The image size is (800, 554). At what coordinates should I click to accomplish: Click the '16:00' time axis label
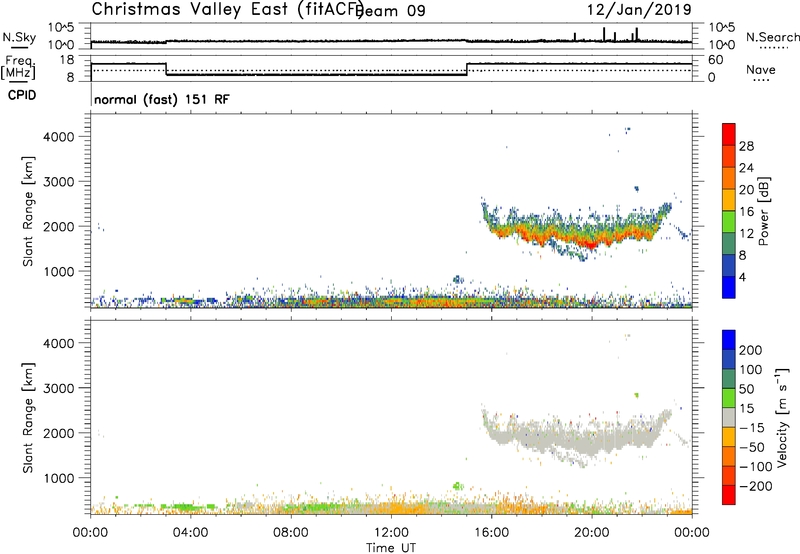tap(491, 533)
